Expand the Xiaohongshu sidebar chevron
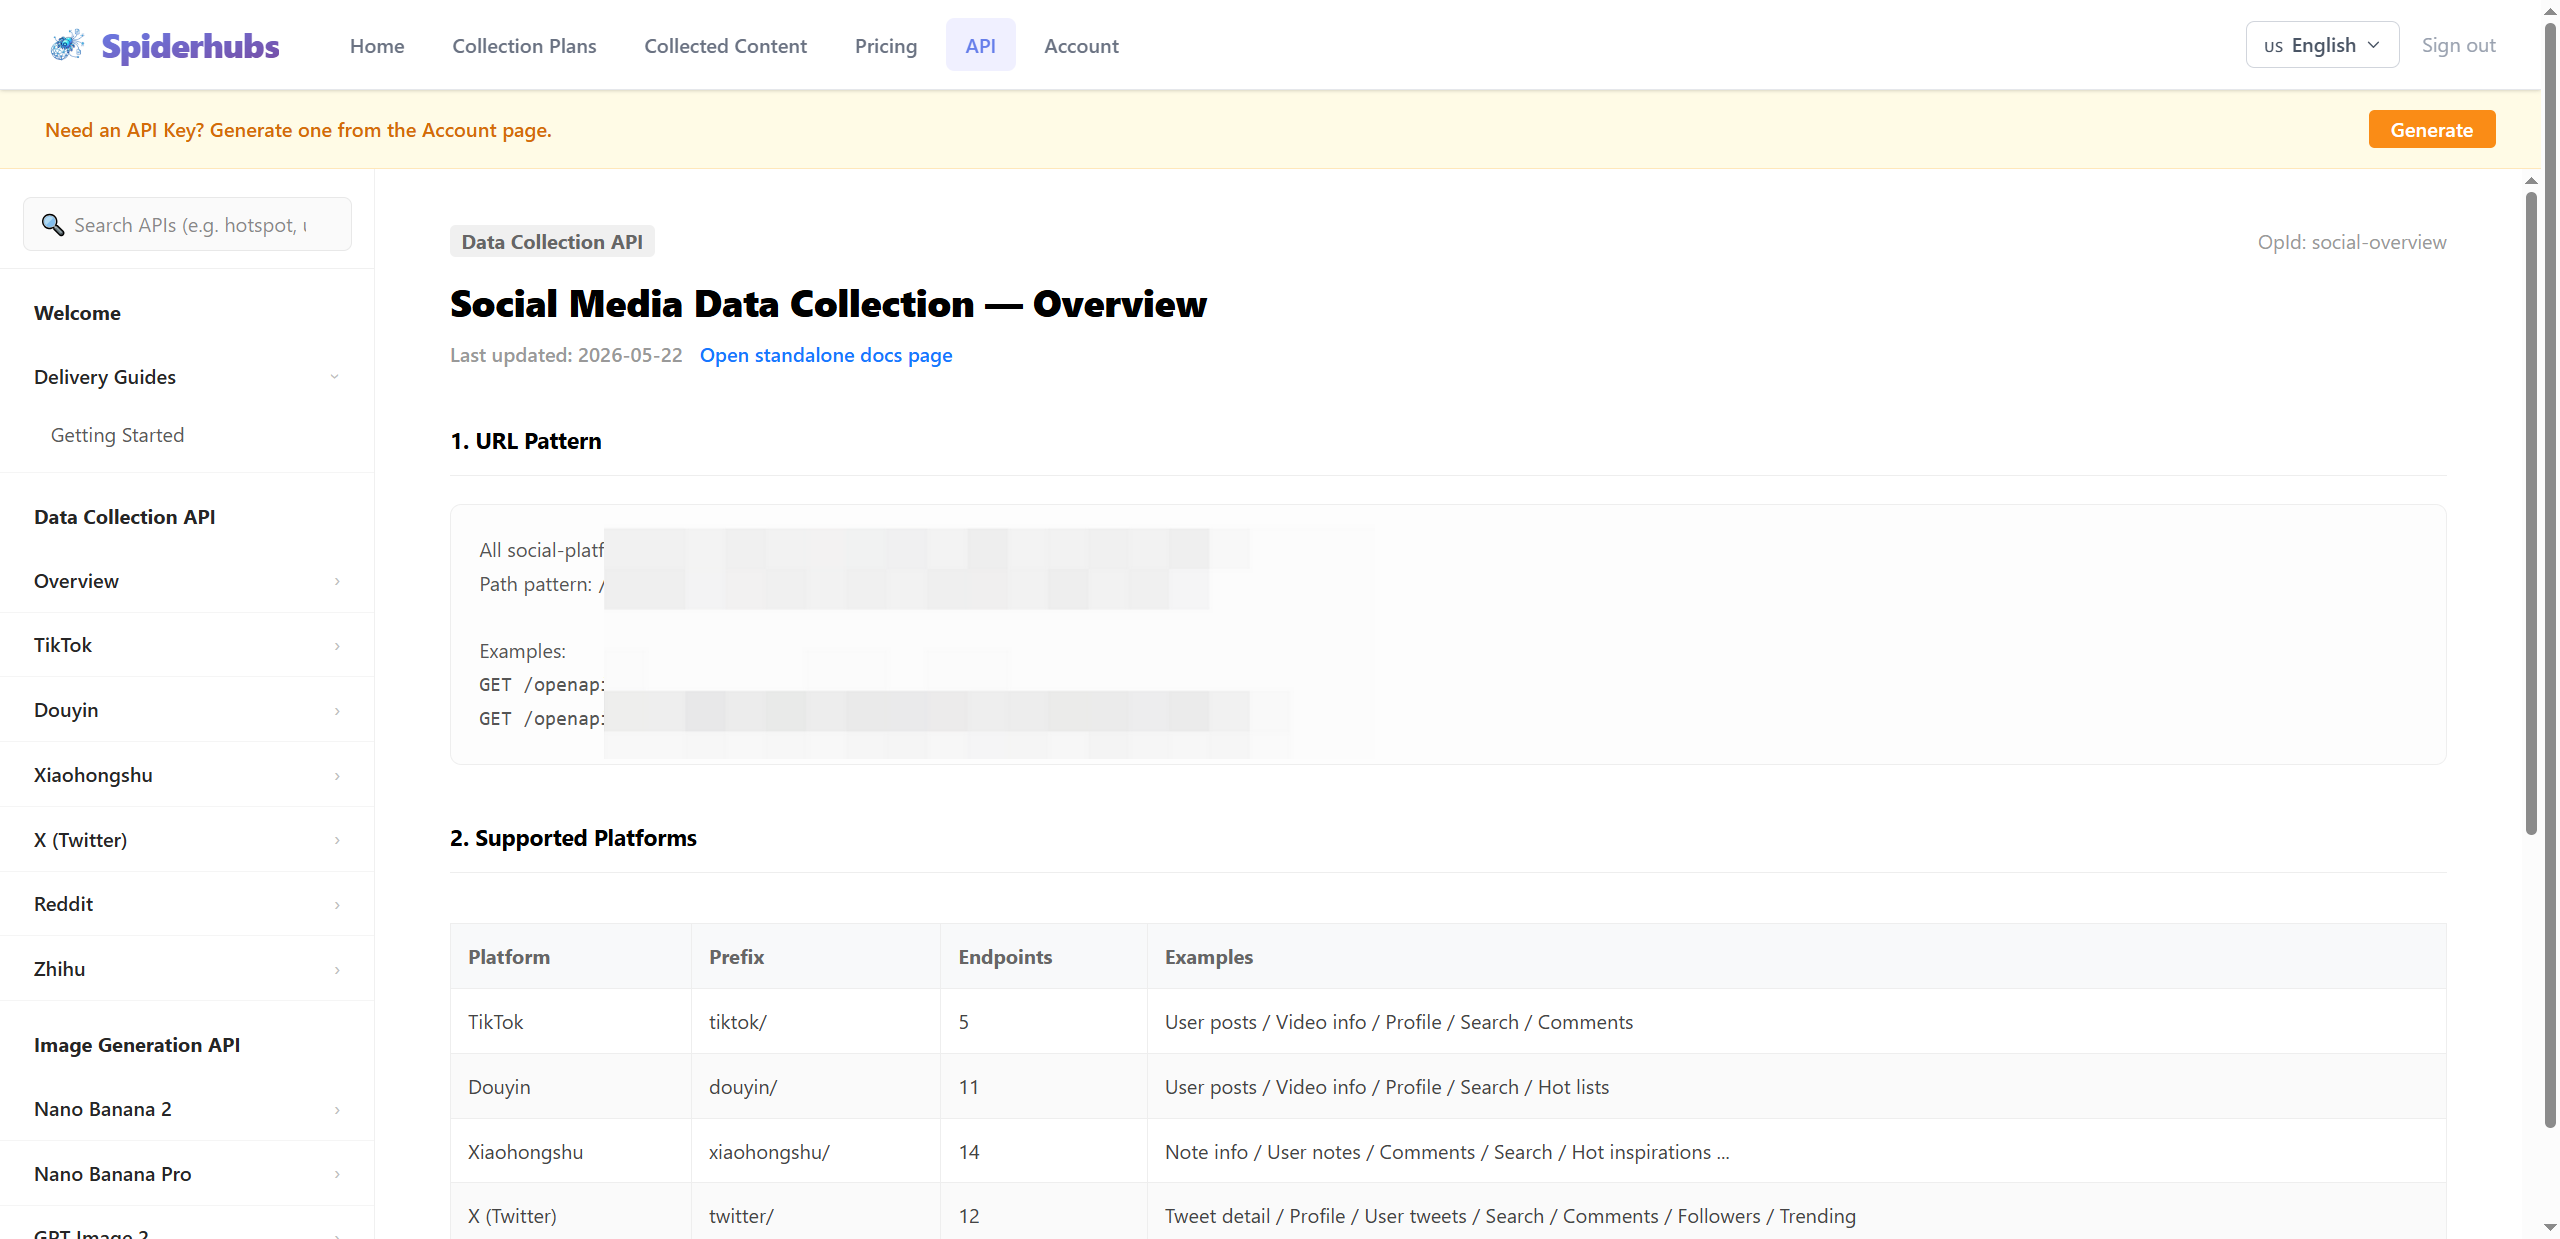Image resolution: width=2560 pixels, height=1239 pixels. click(337, 776)
